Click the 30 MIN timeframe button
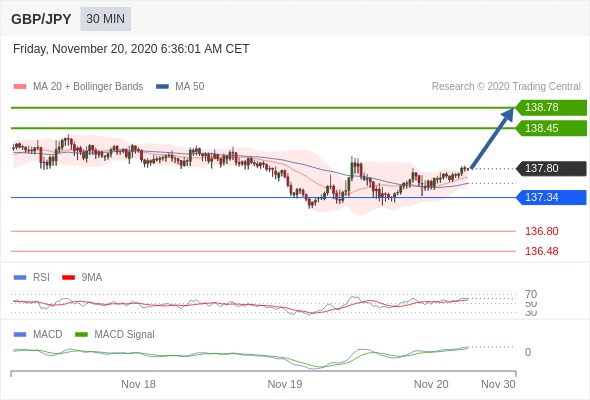The width and height of the screenshot is (590, 400). pyautogui.click(x=105, y=18)
